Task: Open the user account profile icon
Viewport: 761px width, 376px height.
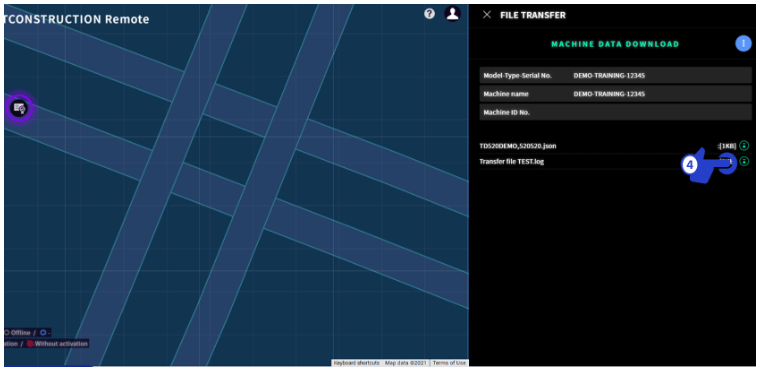Action: (x=452, y=14)
